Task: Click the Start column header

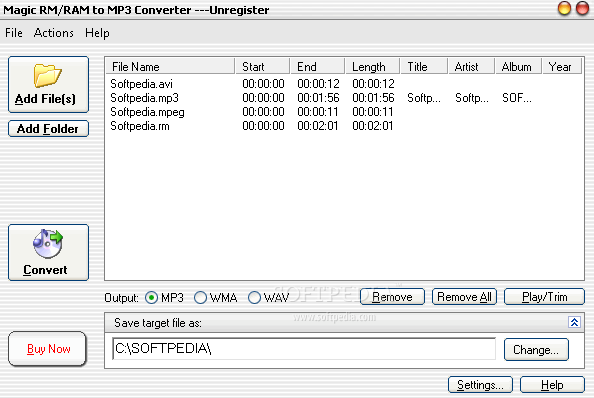Action: pyautogui.click(x=262, y=66)
